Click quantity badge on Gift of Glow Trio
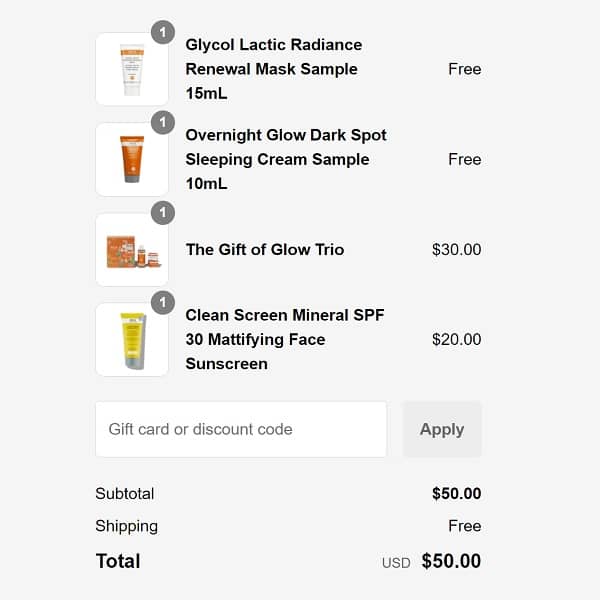This screenshot has width=600, height=600. (163, 212)
